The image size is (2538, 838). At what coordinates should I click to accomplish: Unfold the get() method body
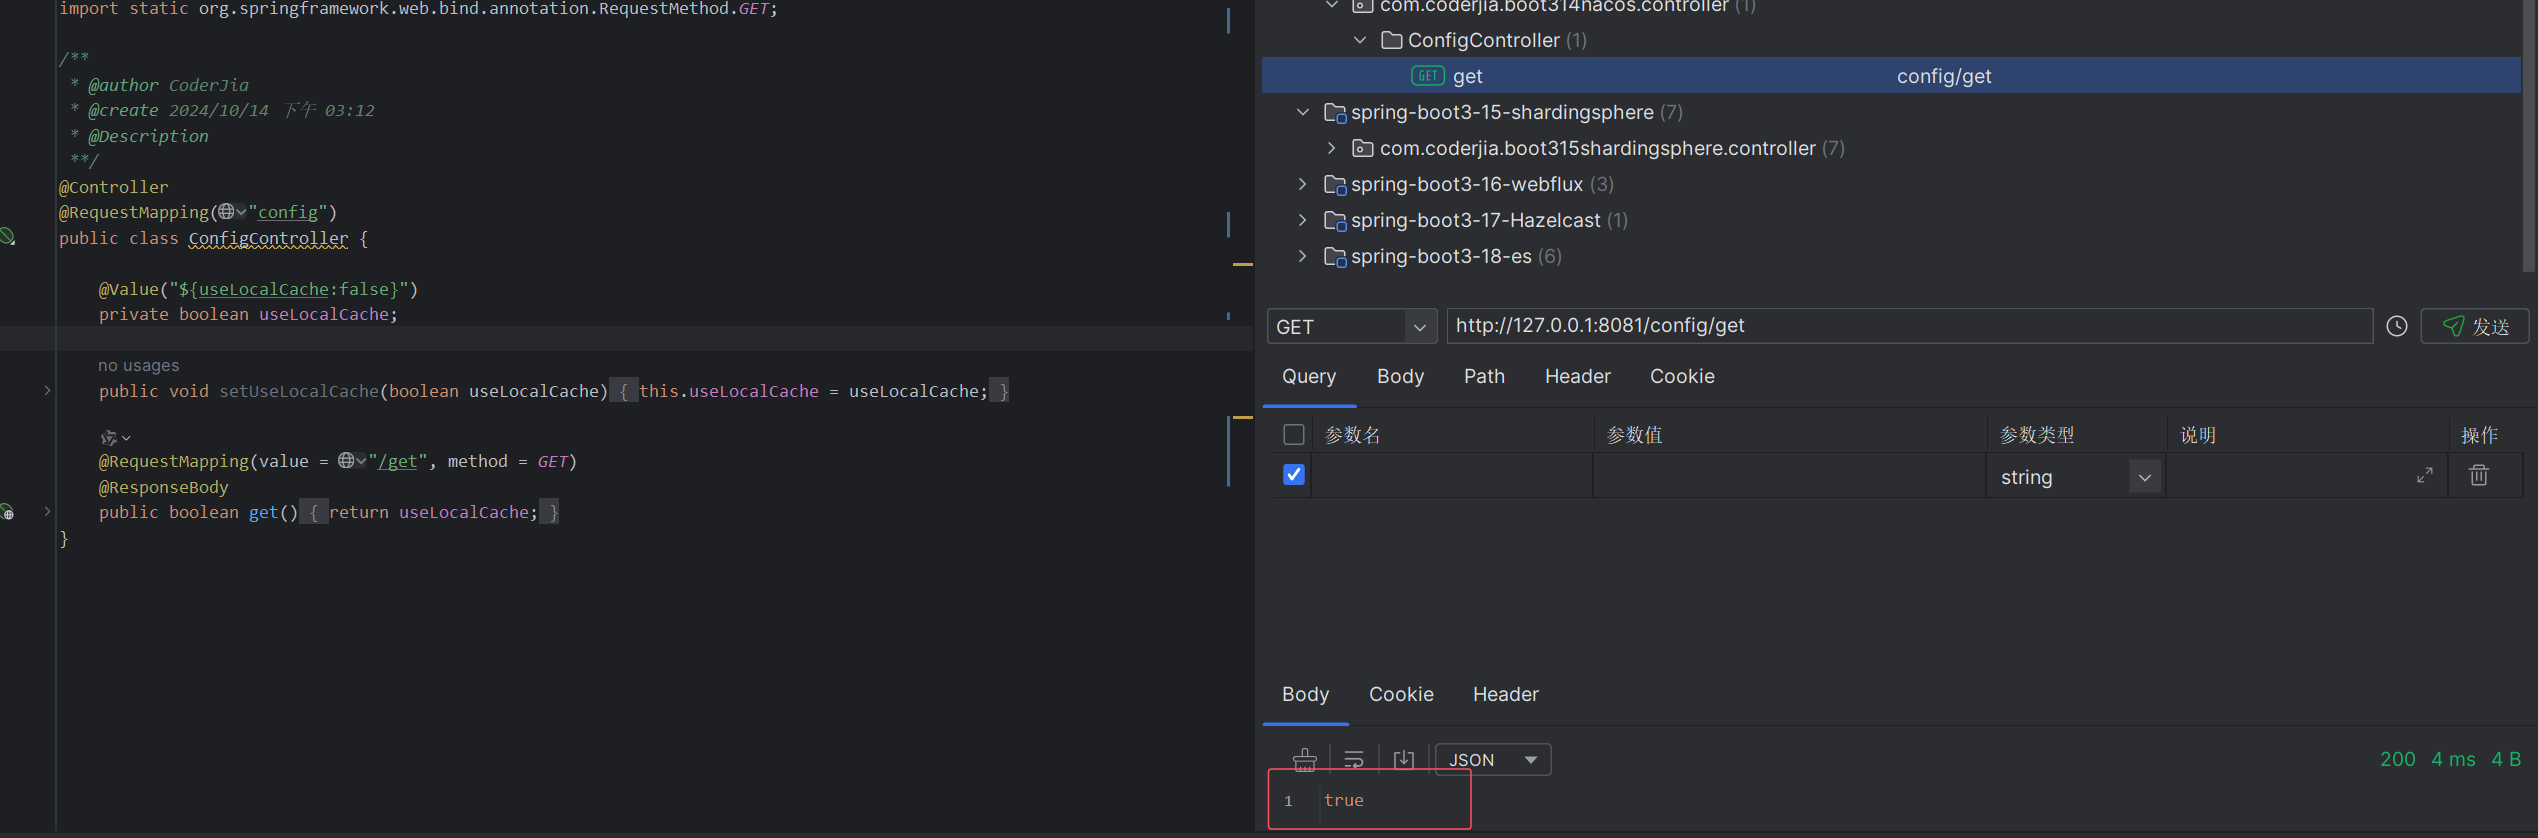pyautogui.click(x=47, y=511)
